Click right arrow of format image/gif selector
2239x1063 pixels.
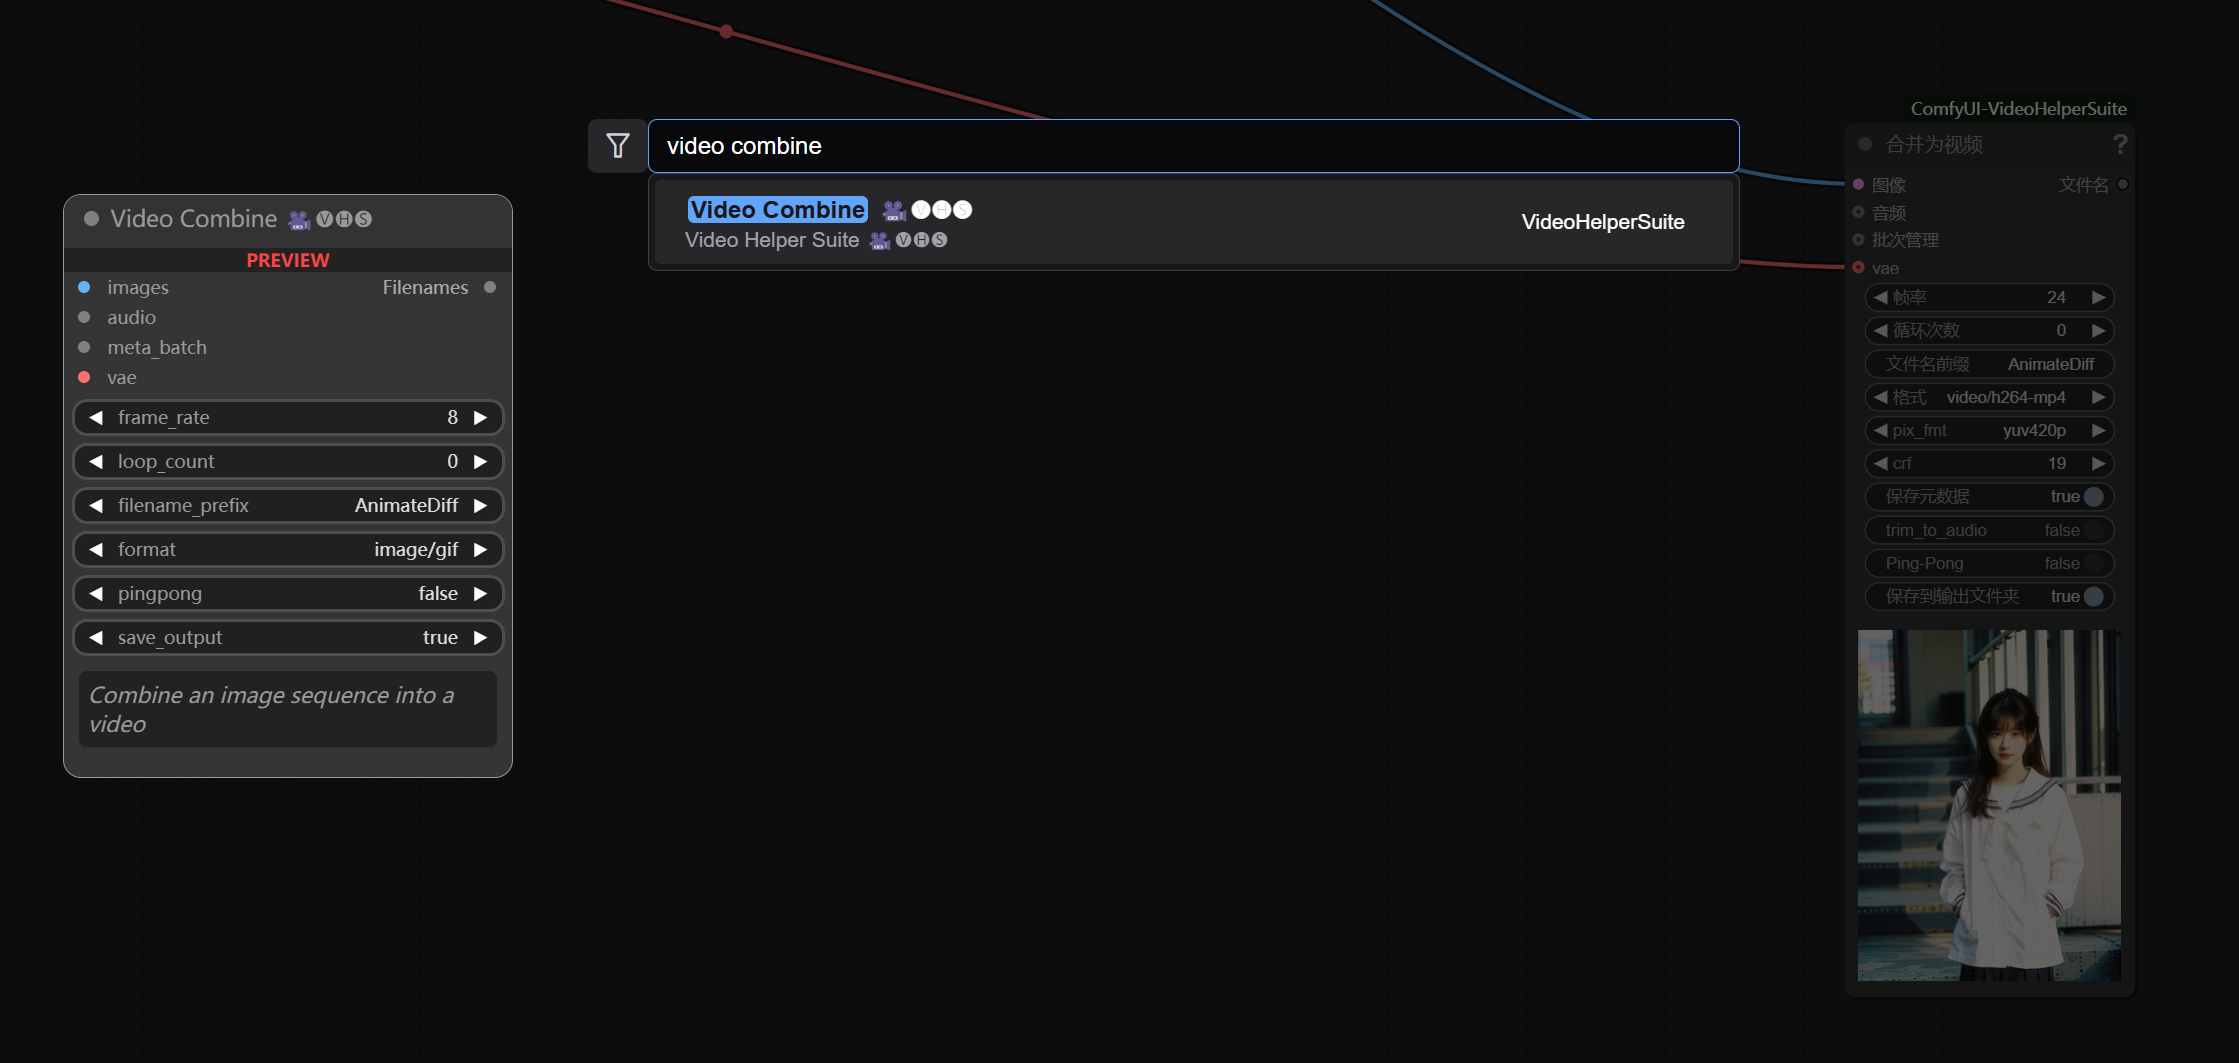(481, 550)
